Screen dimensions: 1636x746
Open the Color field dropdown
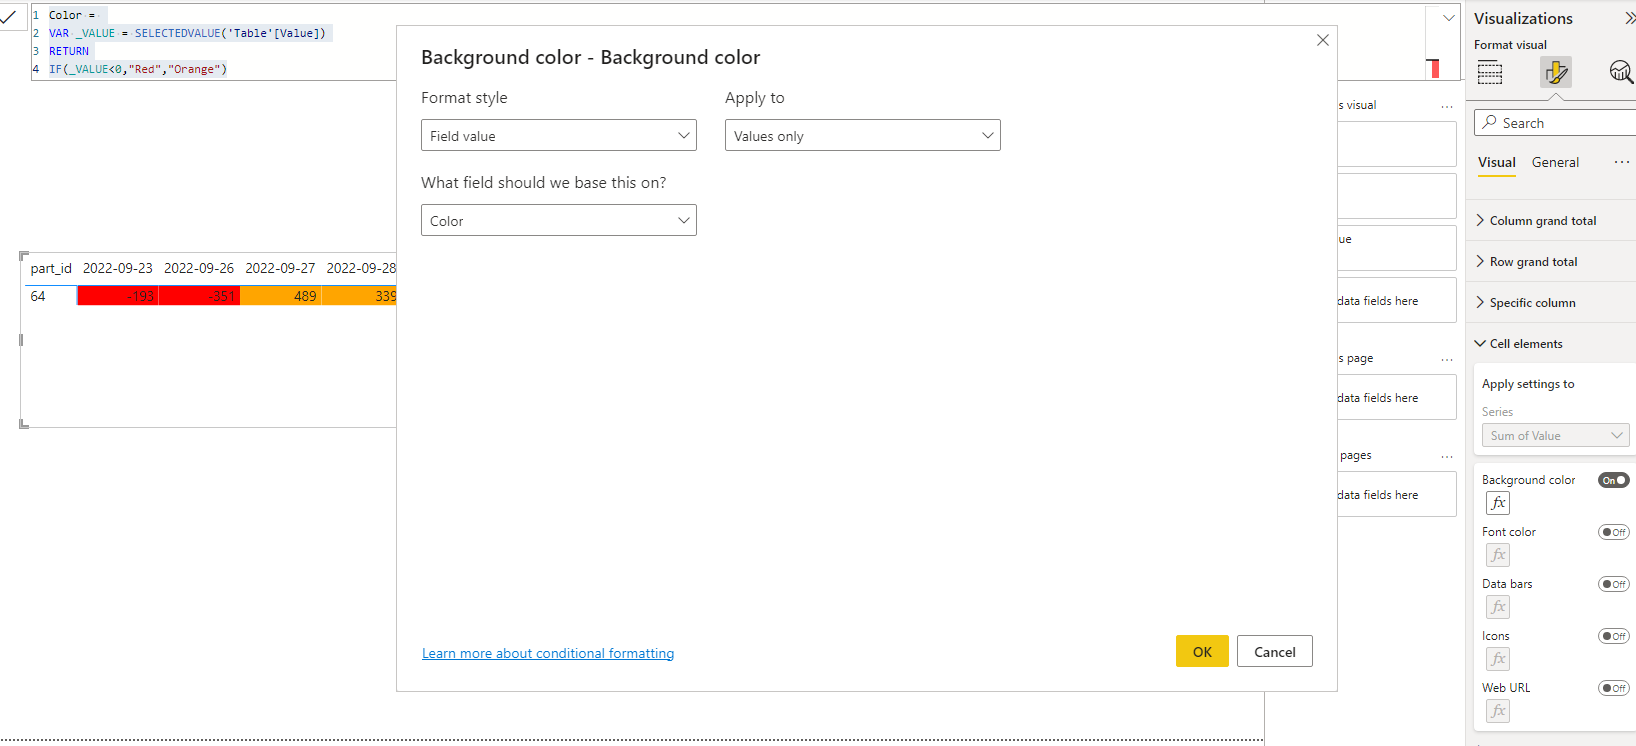559,221
